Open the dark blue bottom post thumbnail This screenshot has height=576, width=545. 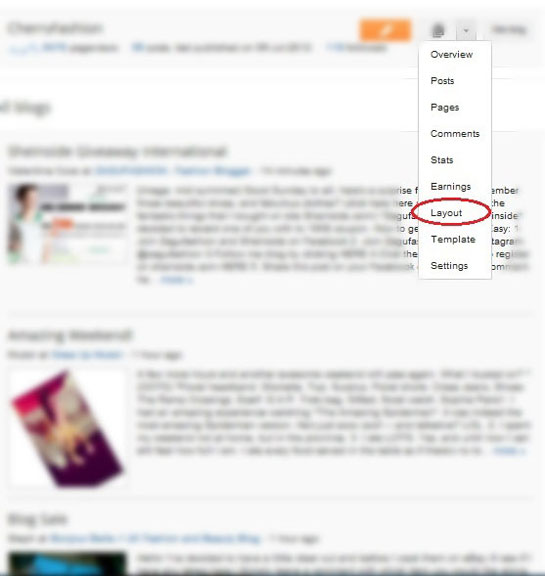(x=67, y=563)
